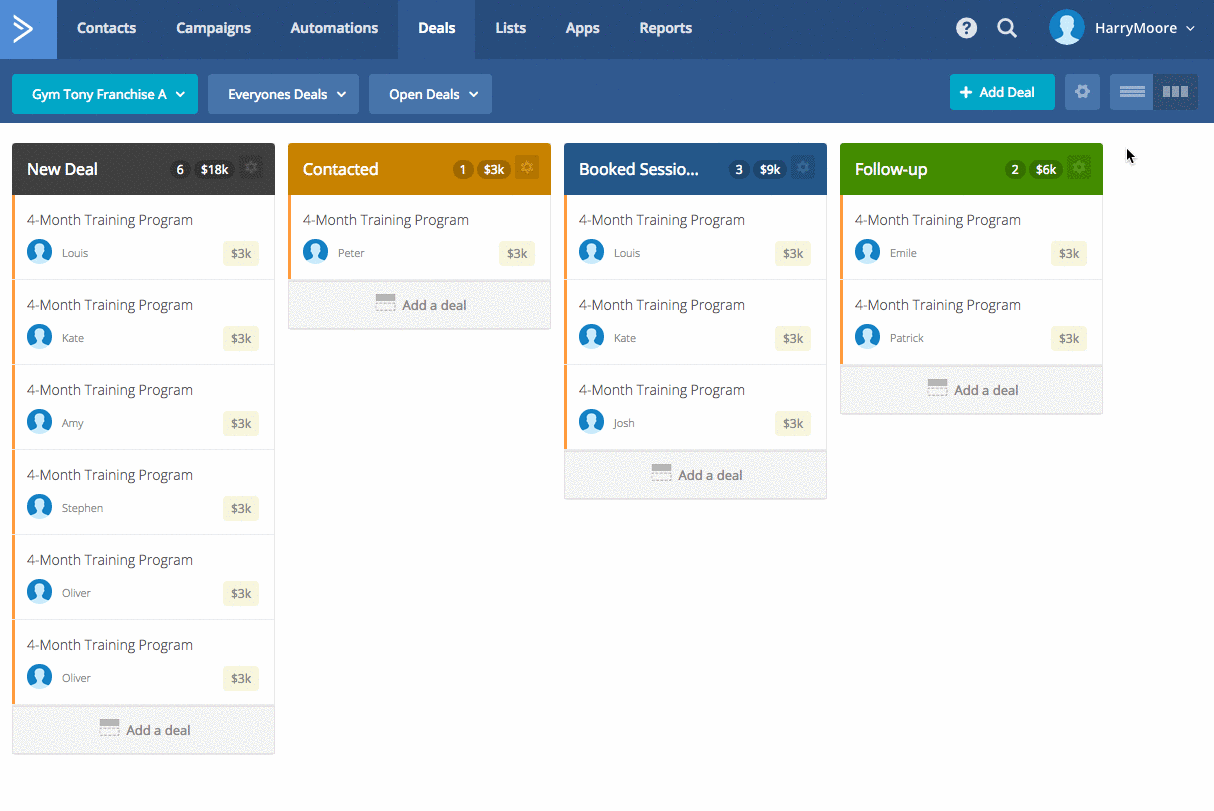The image size is (1214, 811).
Task: Go to the Campaigns tab
Action: pyautogui.click(x=213, y=28)
